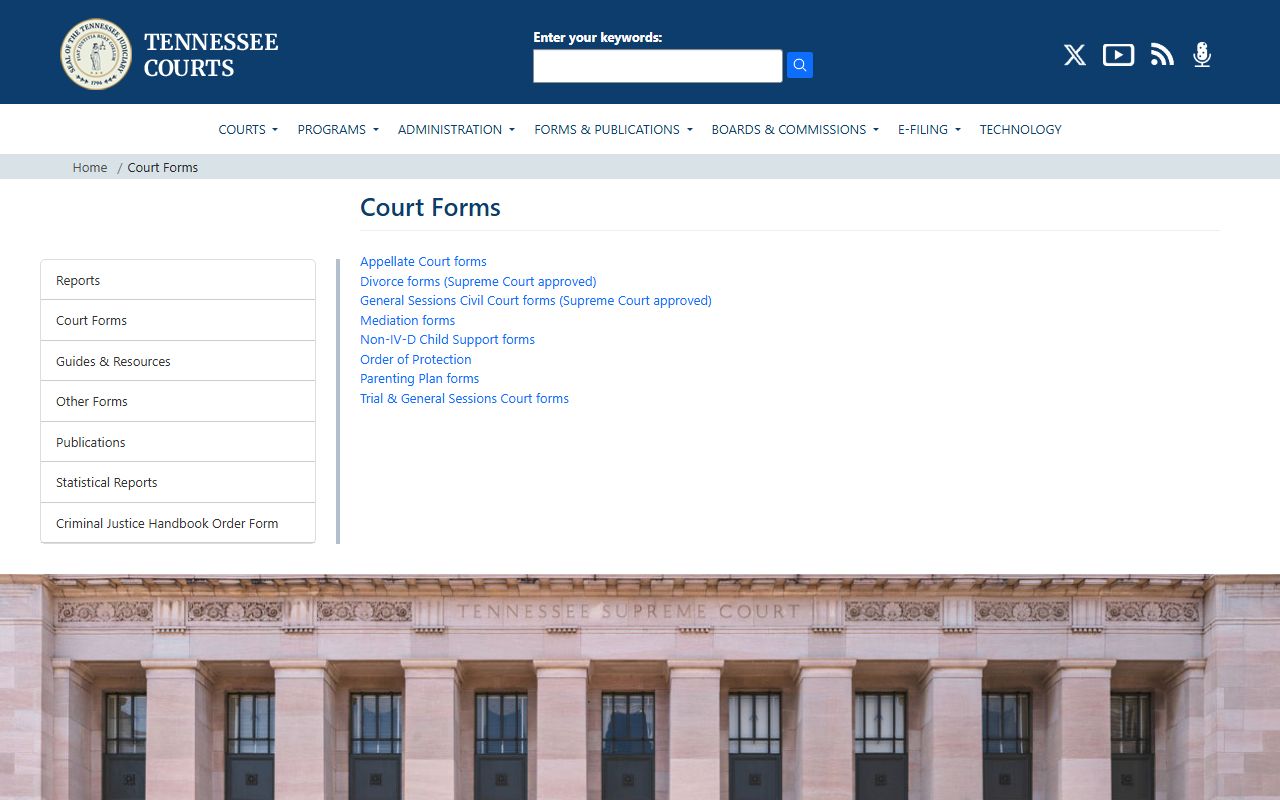Open General Sessions Civil Court forms link
1280x800 pixels.
(x=536, y=300)
